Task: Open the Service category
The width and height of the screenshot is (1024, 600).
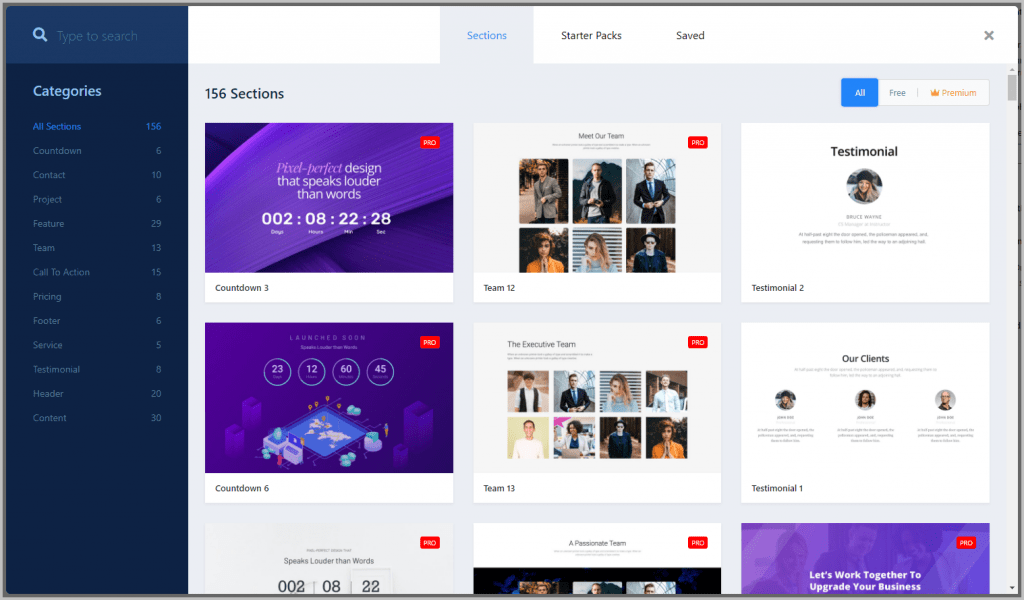Action: point(97,345)
